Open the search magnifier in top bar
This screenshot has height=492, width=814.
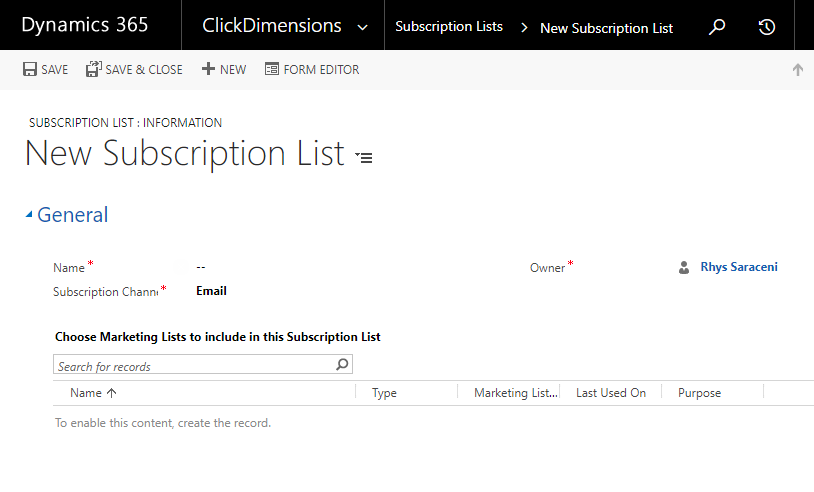(x=717, y=26)
